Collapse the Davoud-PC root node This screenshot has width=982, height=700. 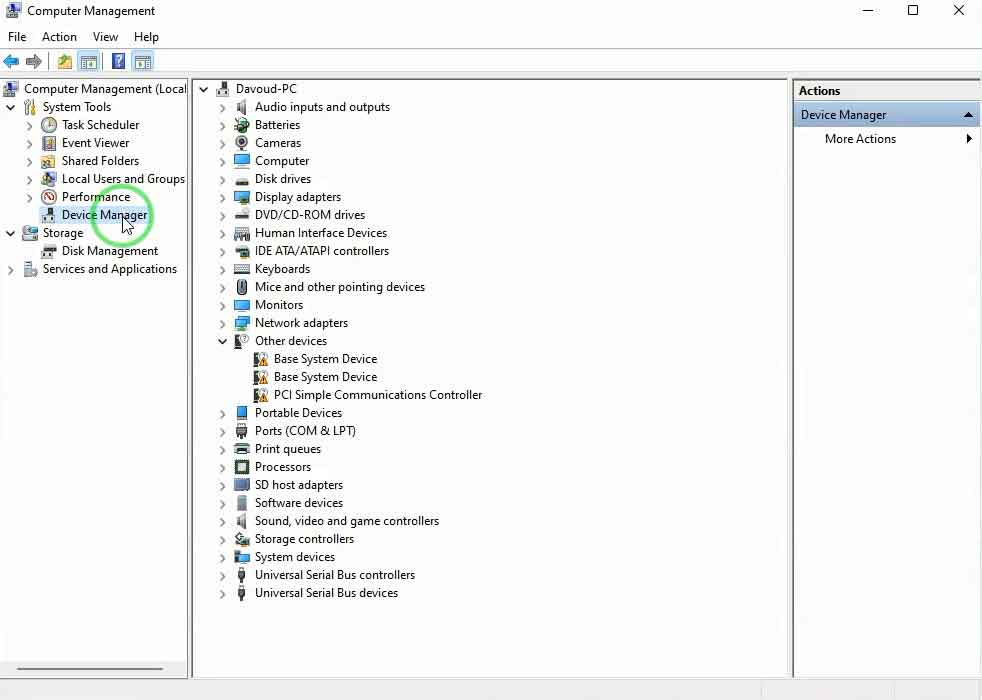[x=204, y=89]
